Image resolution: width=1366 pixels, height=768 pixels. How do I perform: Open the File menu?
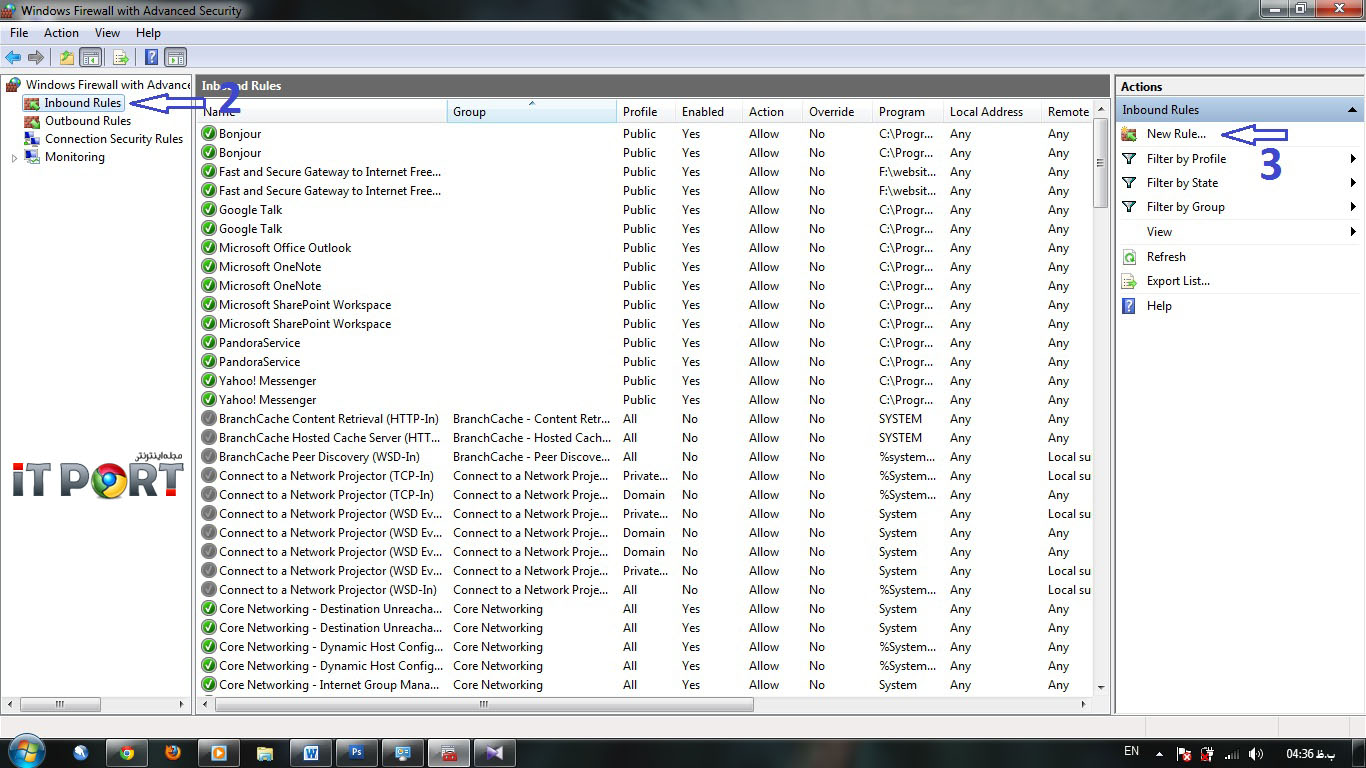click(x=19, y=33)
